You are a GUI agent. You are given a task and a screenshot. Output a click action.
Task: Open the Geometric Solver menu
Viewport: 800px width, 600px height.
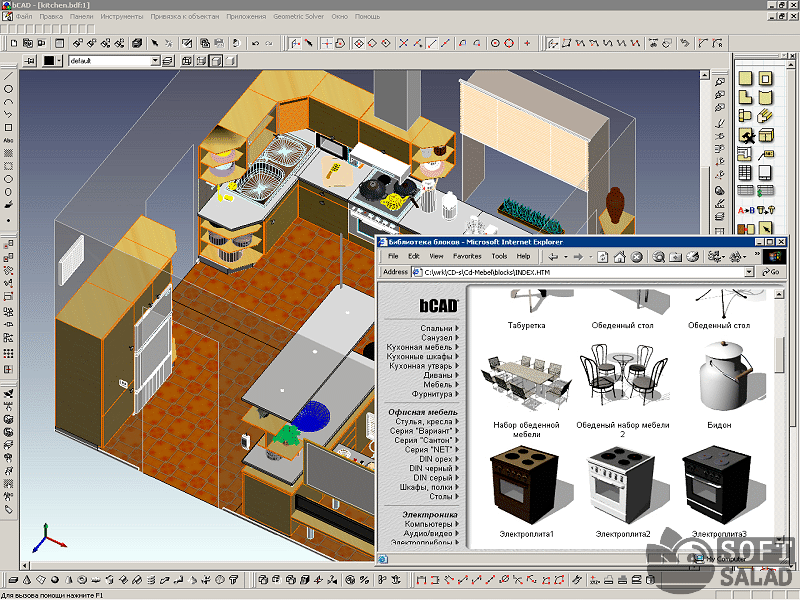tap(298, 16)
